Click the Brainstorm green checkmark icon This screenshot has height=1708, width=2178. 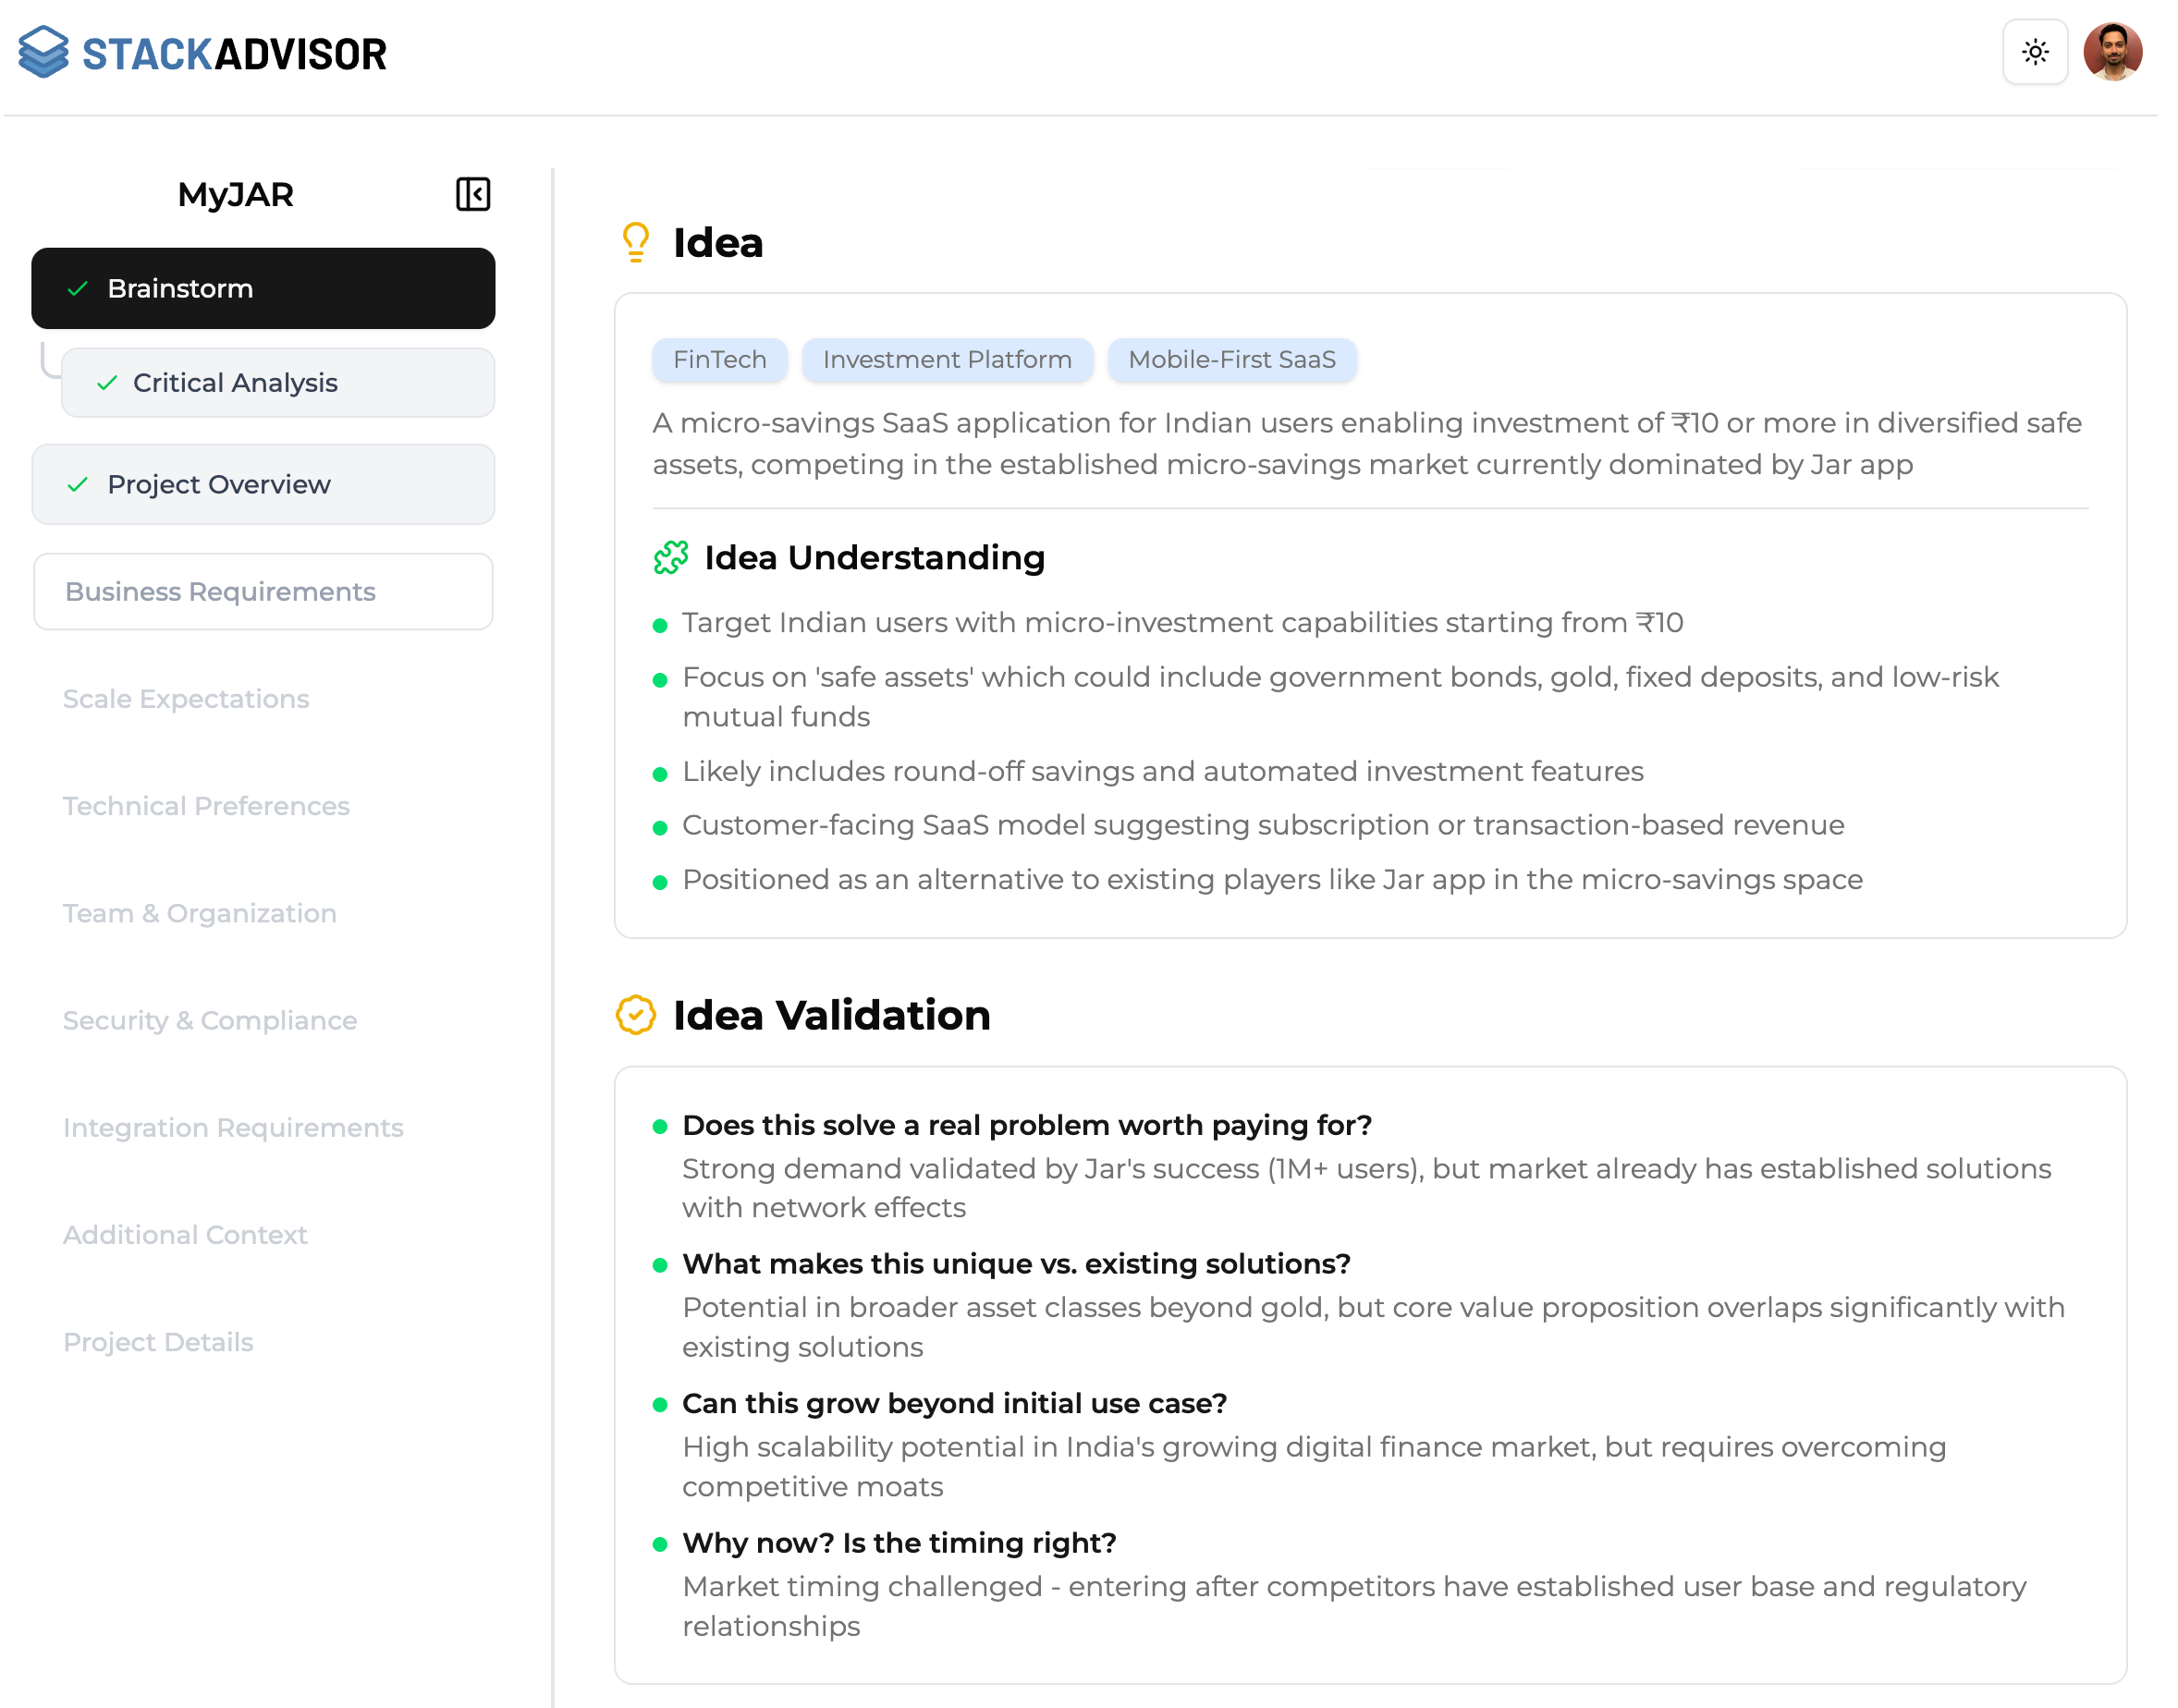point(78,289)
